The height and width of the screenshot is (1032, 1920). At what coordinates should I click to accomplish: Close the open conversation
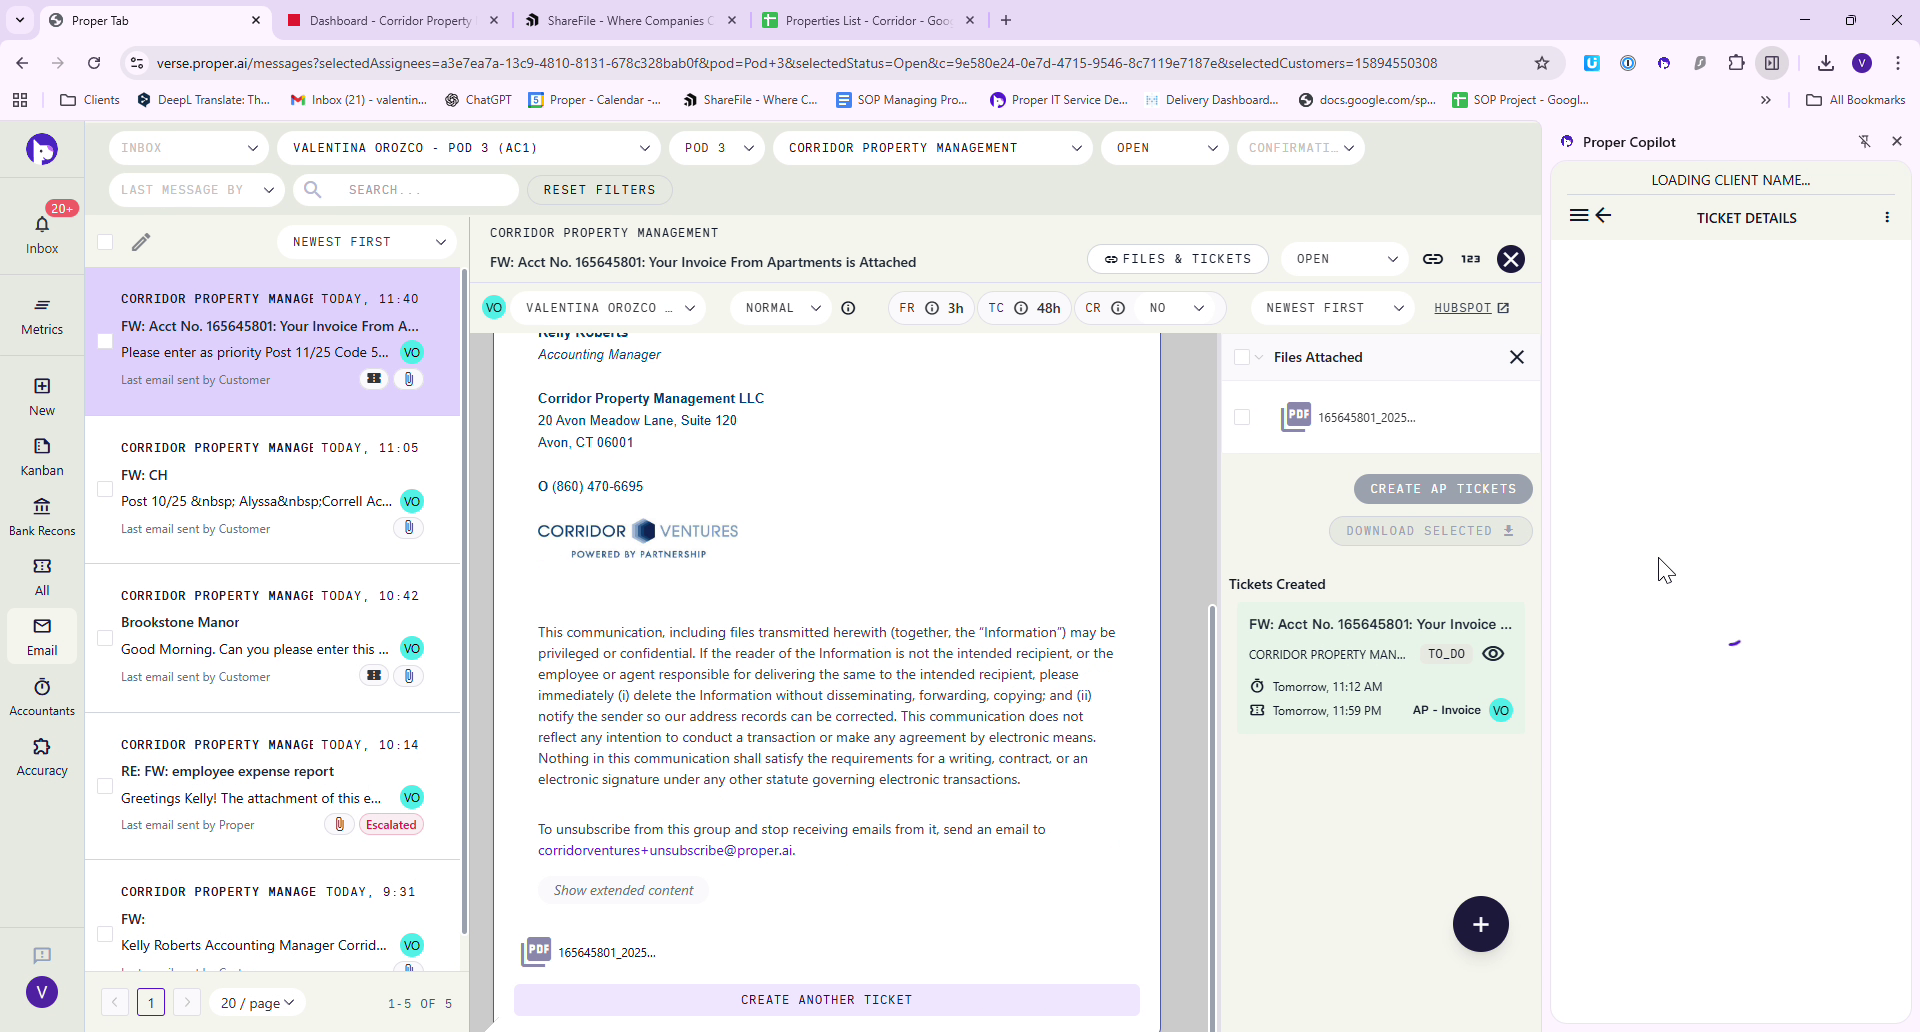(1511, 259)
